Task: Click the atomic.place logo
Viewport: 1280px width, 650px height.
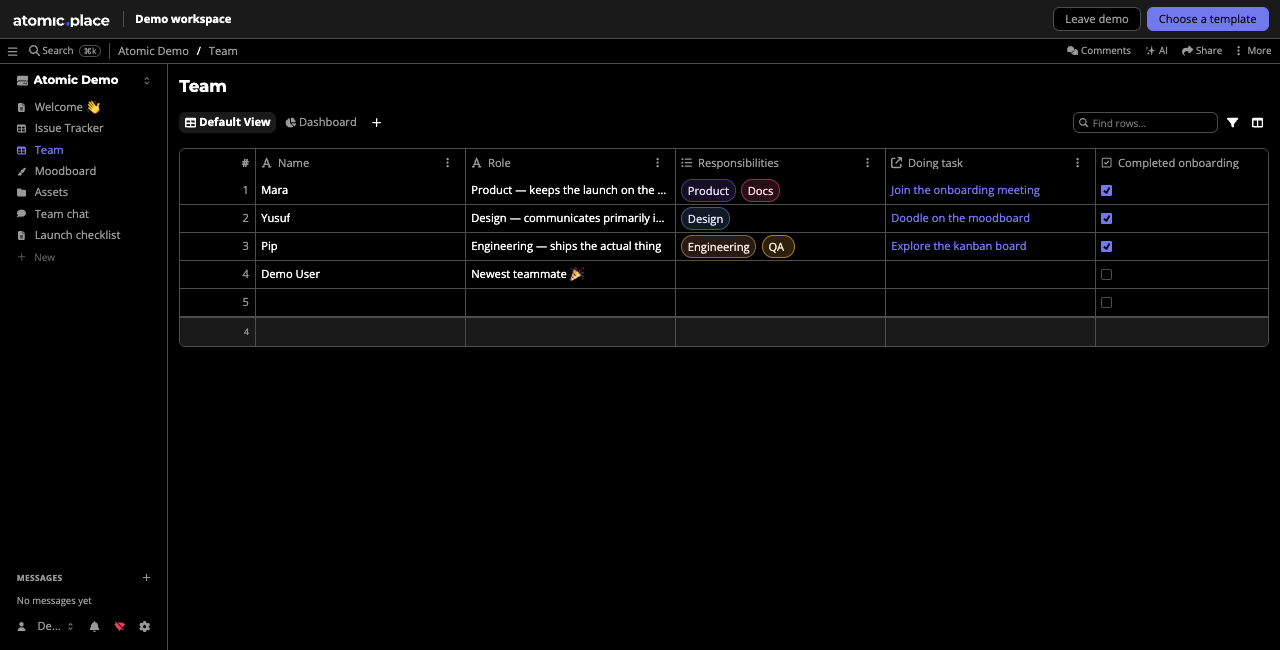Action: pyautogui.click(x=61, y=19)
